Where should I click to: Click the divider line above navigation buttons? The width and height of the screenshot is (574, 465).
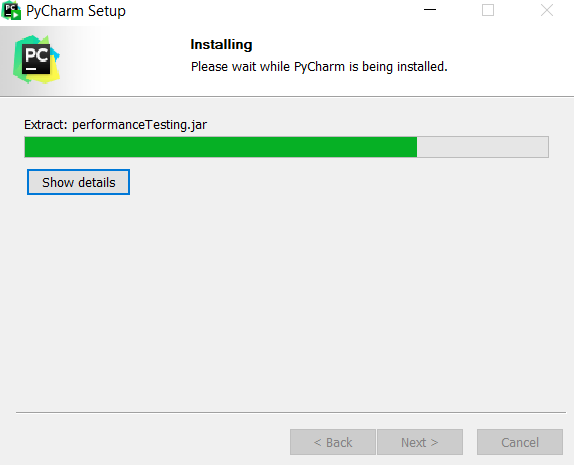pyautogui.click(x=291, y=412)
